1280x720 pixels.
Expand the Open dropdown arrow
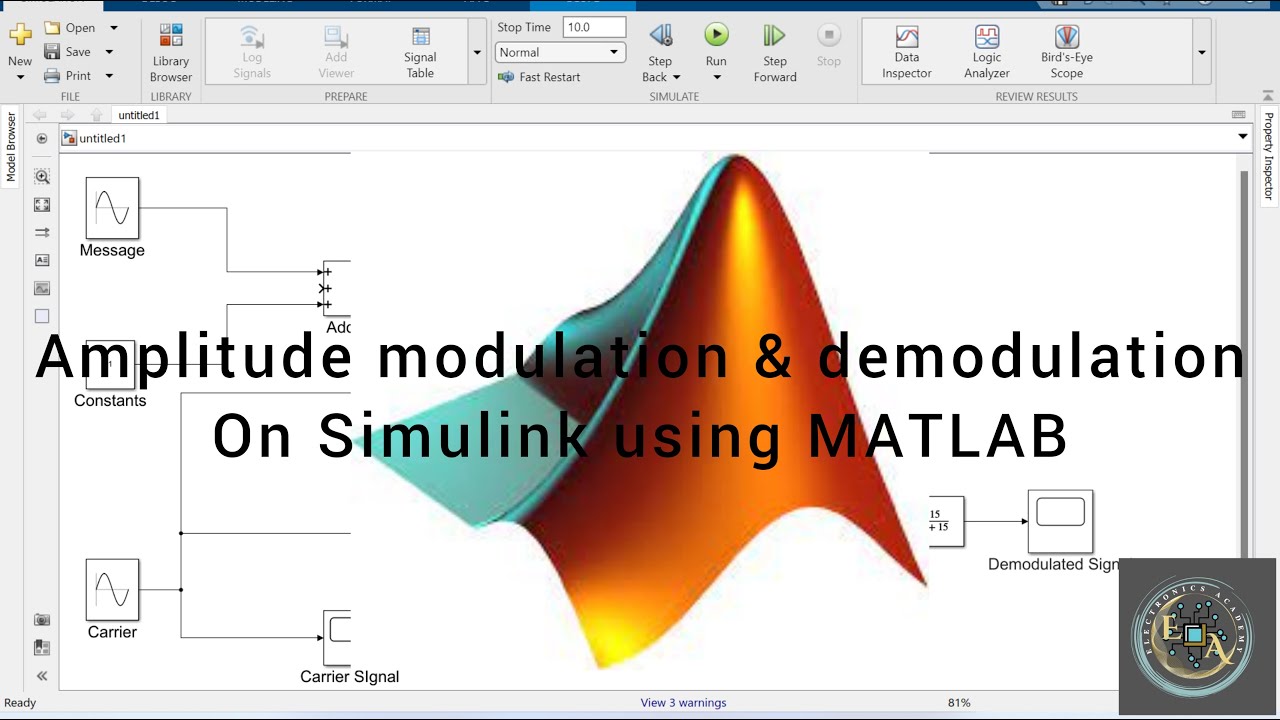pos(113,28)
